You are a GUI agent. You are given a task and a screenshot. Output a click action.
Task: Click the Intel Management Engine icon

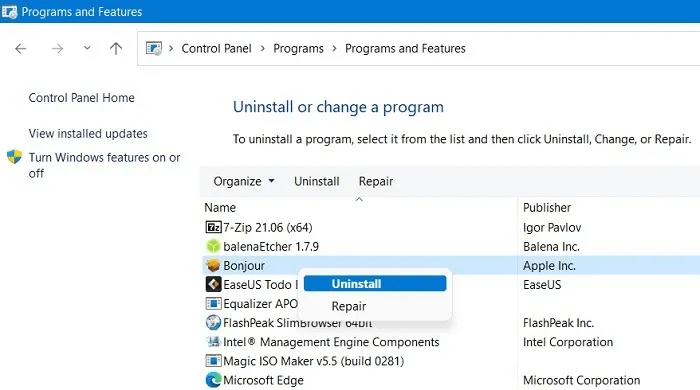click(x=213, y=342)
